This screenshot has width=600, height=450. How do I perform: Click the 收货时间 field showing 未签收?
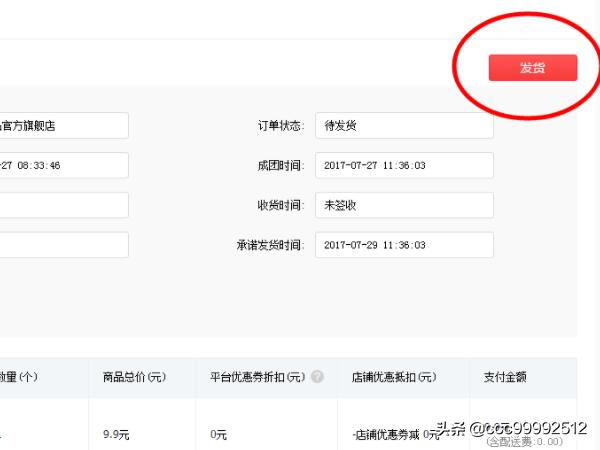click(x=404, y=205)
